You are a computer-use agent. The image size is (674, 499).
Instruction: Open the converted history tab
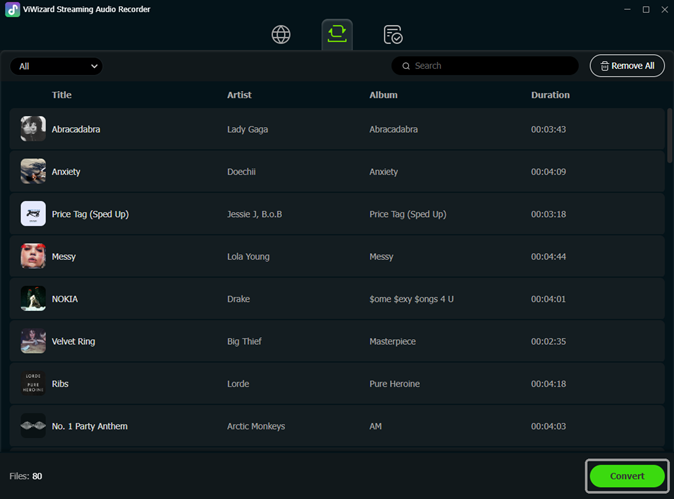[393, 35]
